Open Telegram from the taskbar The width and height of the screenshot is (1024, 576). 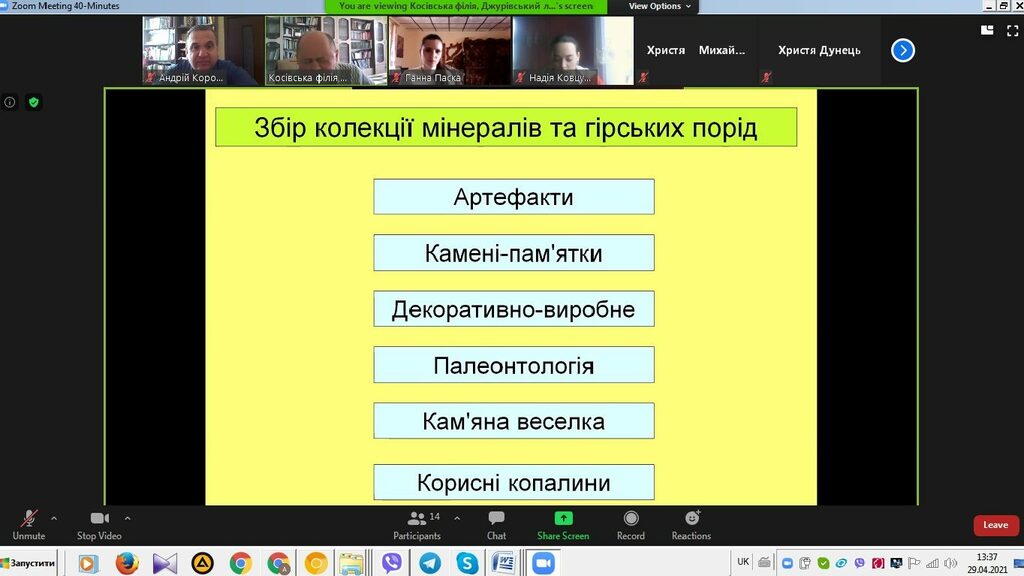(430, 563)
